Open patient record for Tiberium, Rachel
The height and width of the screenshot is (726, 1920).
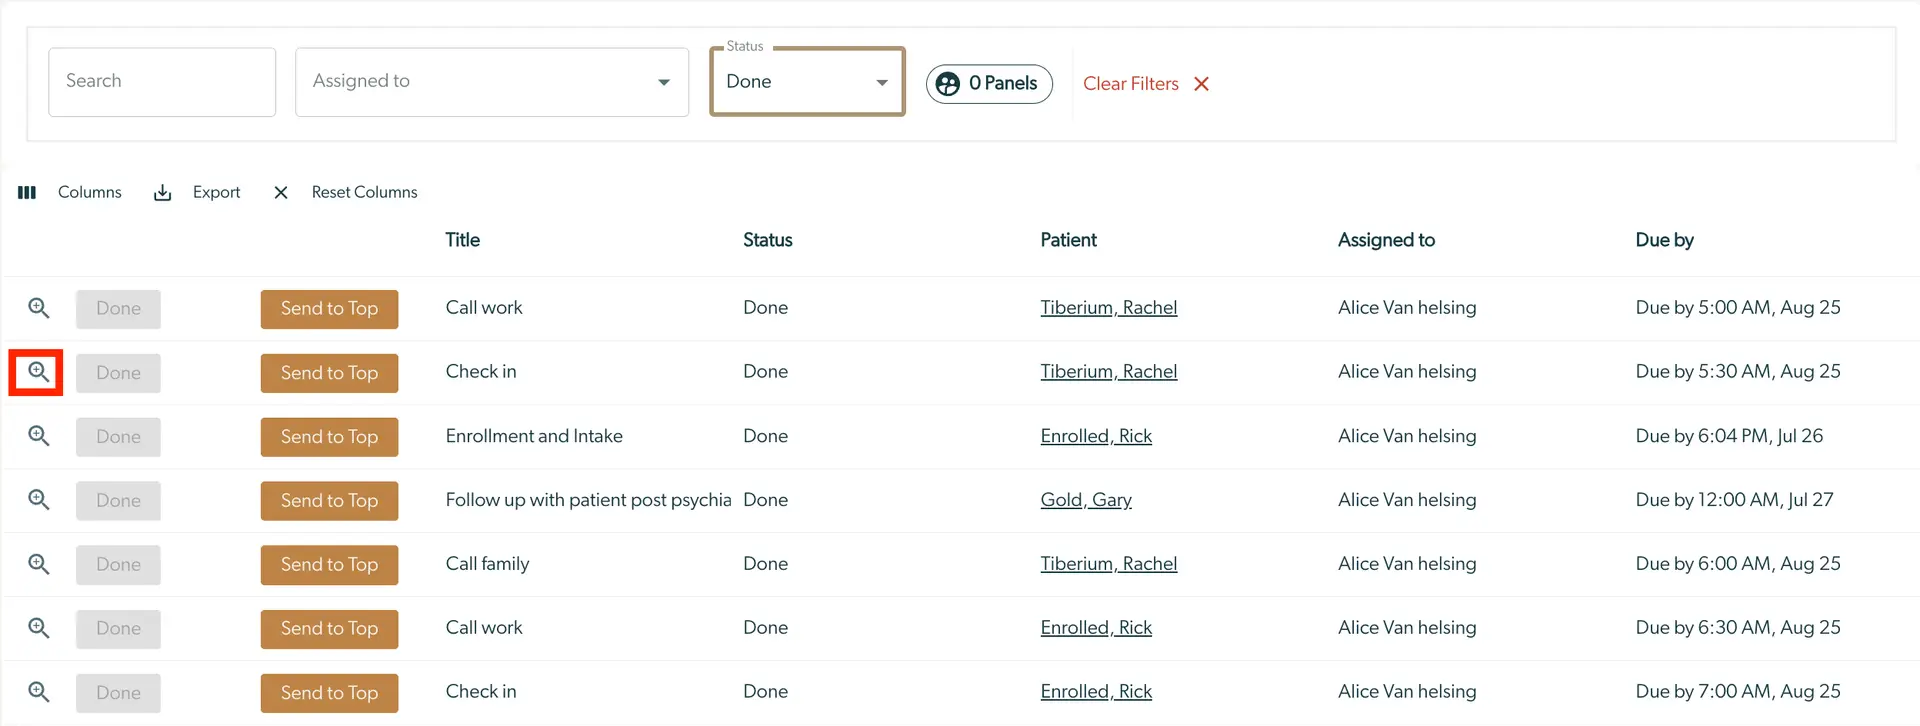[x=1109, y=308]
